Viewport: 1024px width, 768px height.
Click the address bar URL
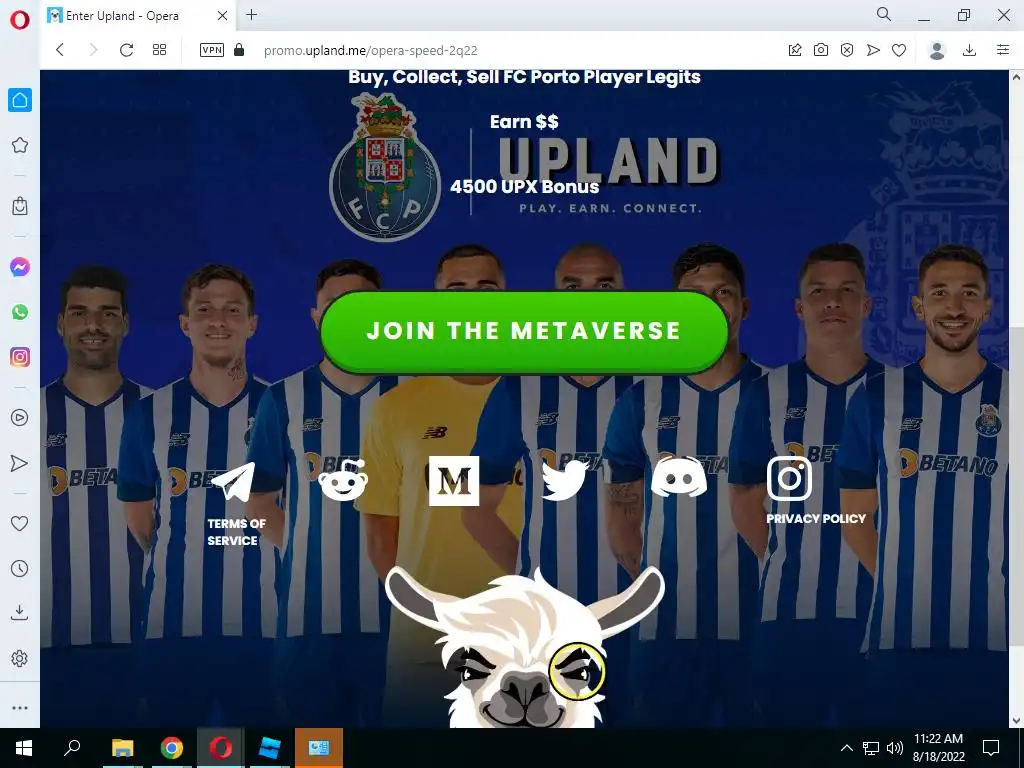[x=370, y=50]
